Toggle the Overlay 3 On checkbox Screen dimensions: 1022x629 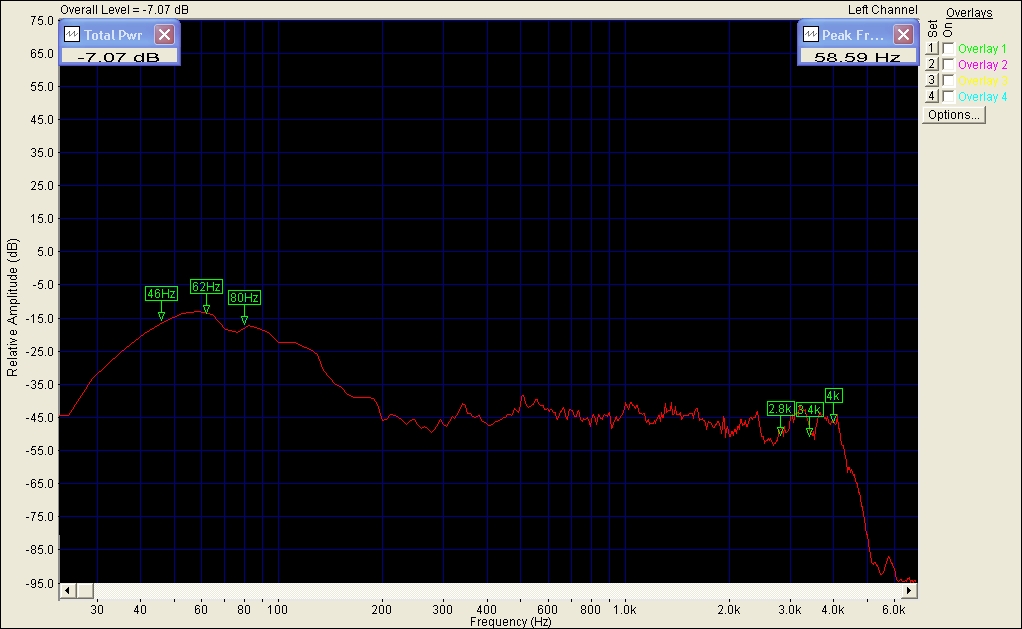click(x=948, y=80)
